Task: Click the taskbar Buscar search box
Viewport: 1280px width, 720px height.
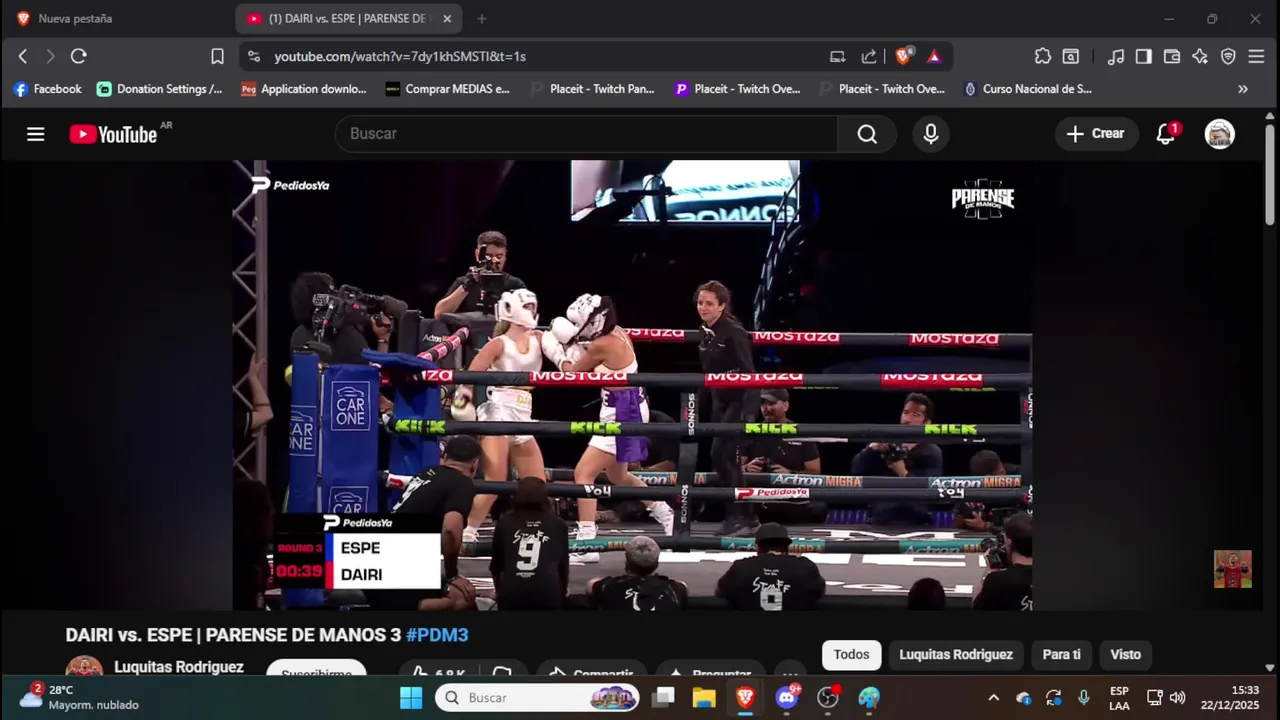Action: [x=537, y=698]
